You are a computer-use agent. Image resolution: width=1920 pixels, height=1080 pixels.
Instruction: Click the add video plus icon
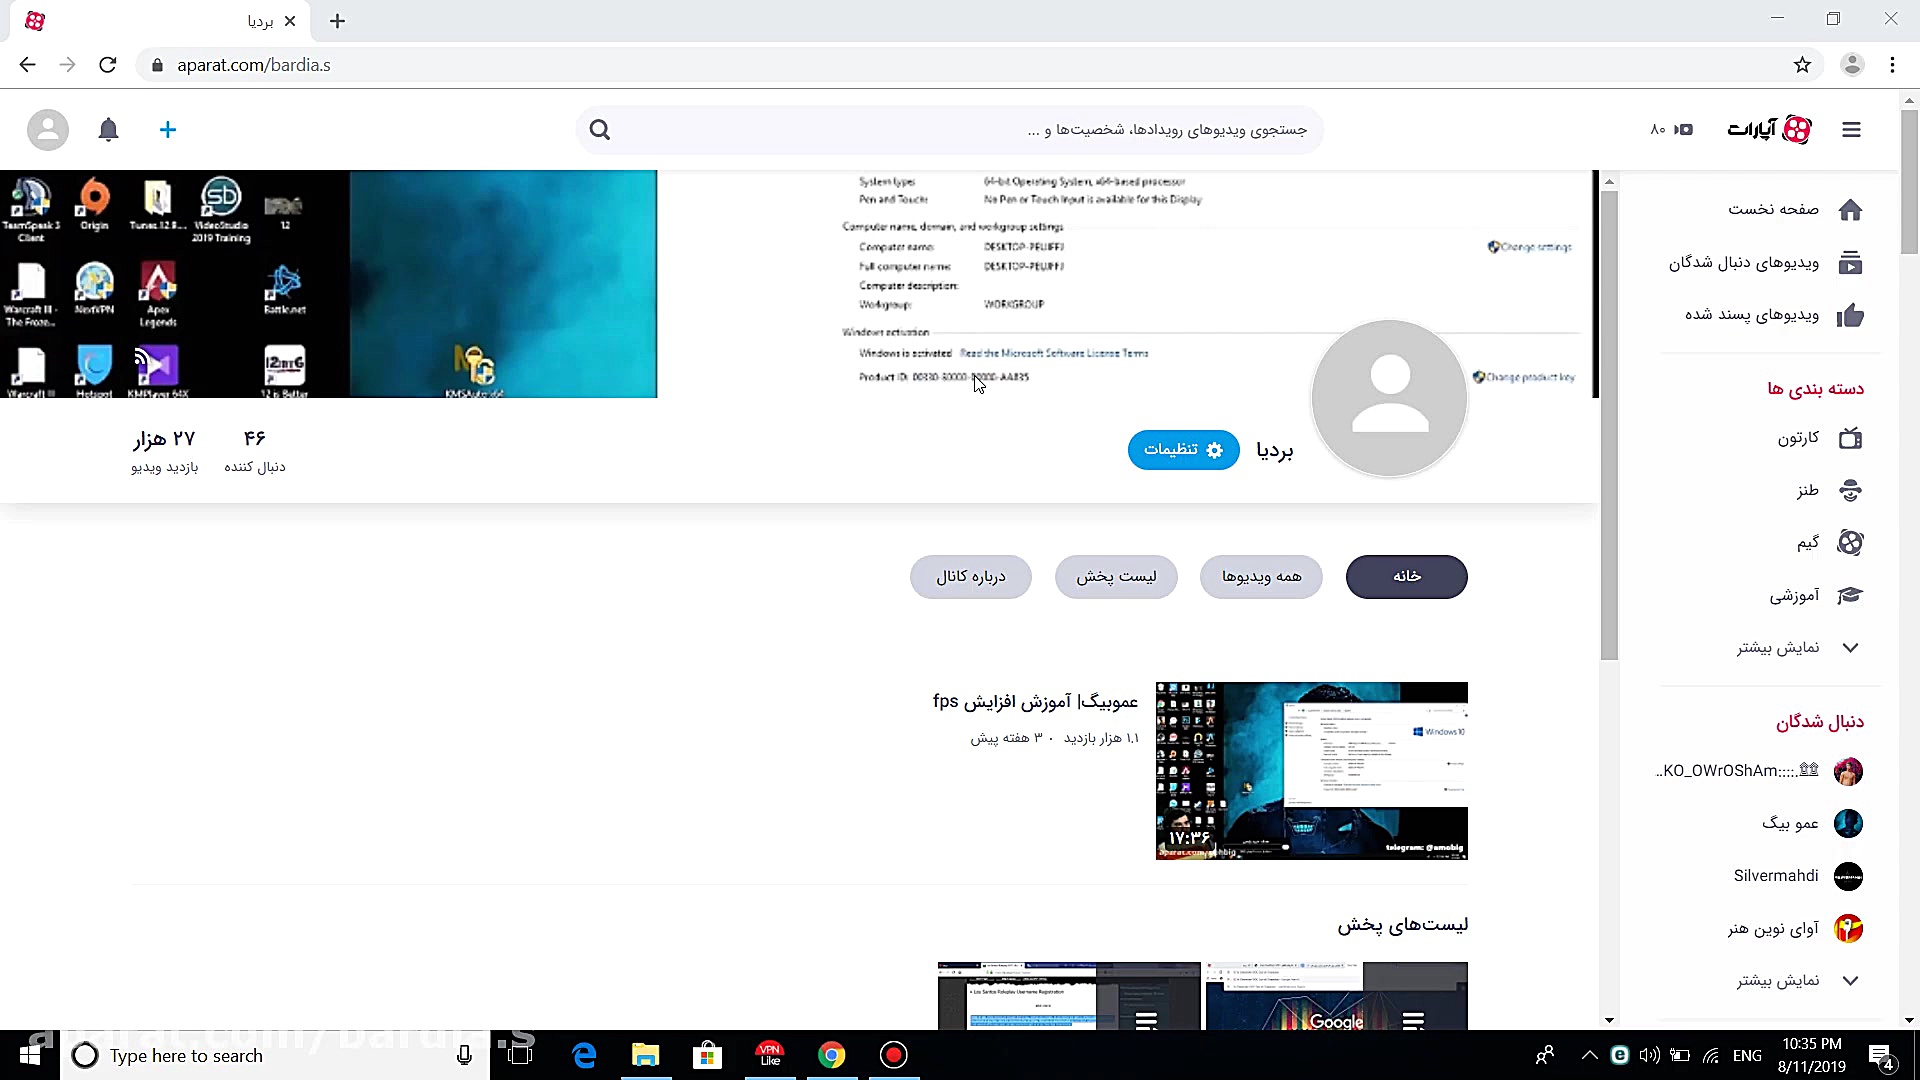[x=168, y=130]
